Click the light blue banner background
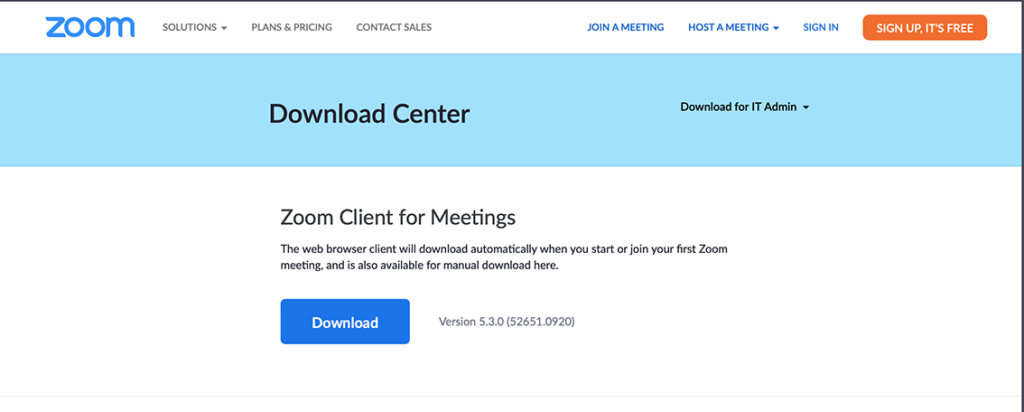Screen dimensions: 1024x412 coord(131,110)
